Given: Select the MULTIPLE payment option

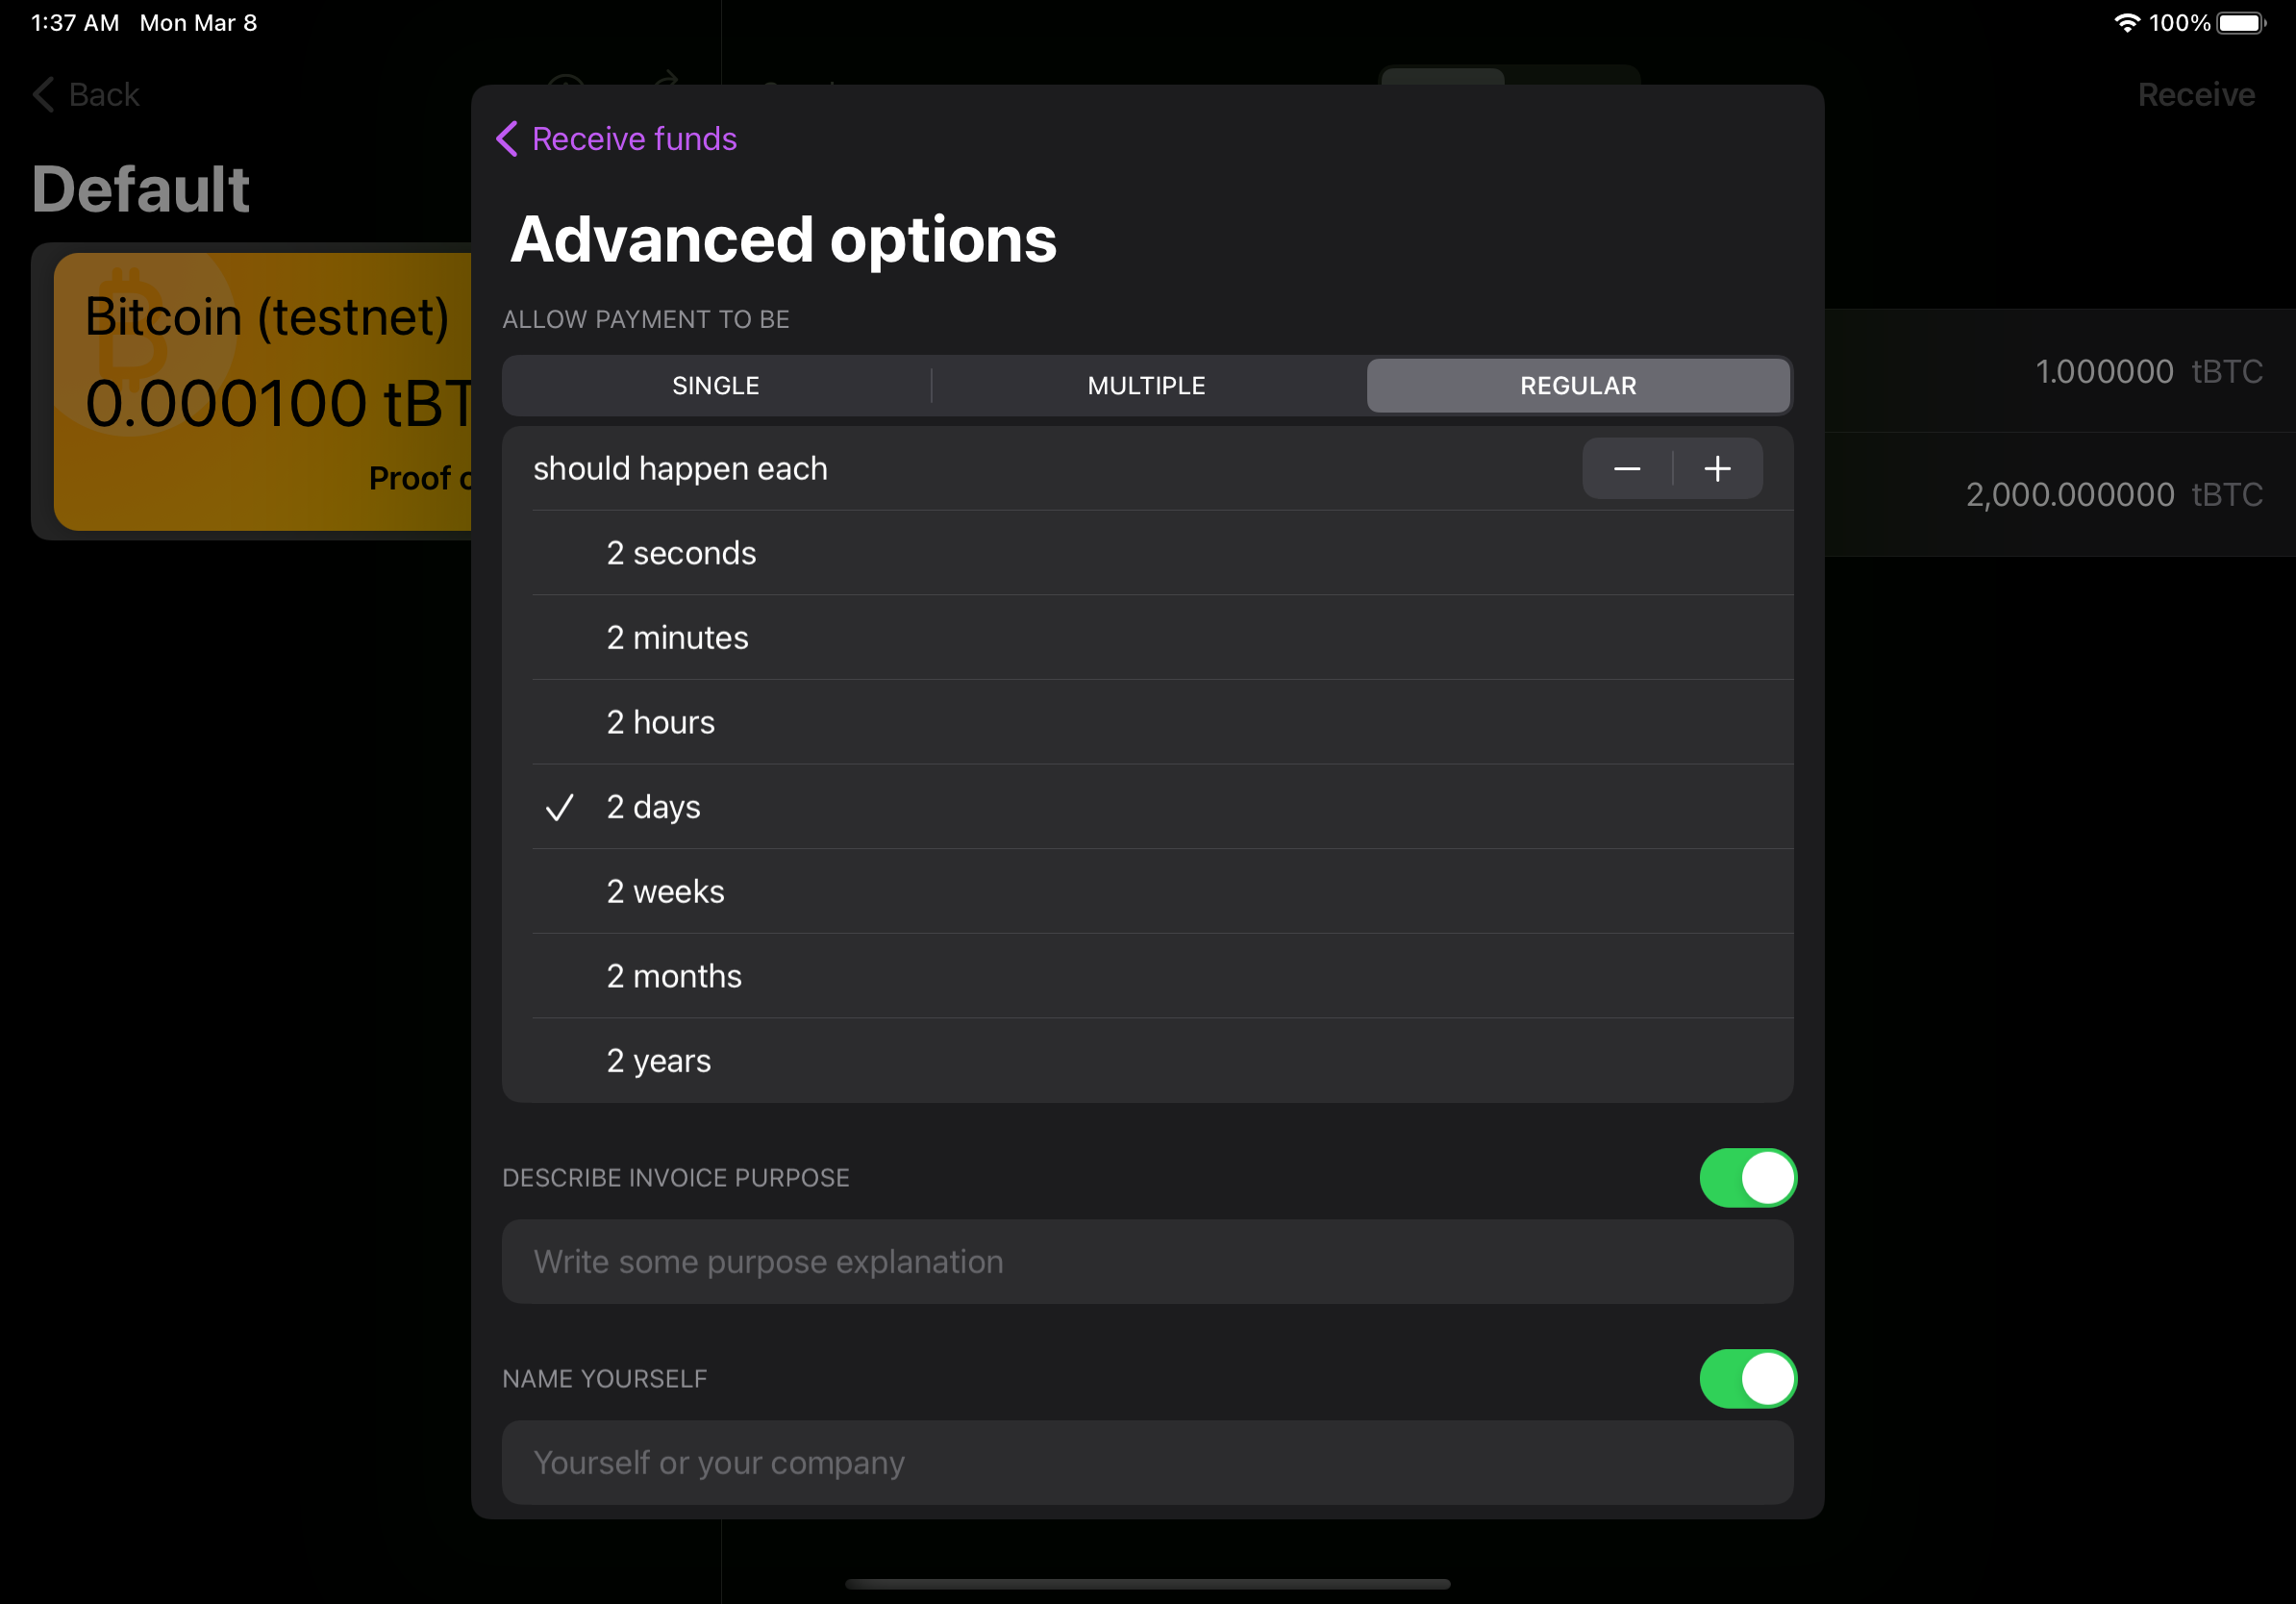Looking at the screenshot, I should coord(1146,385).
